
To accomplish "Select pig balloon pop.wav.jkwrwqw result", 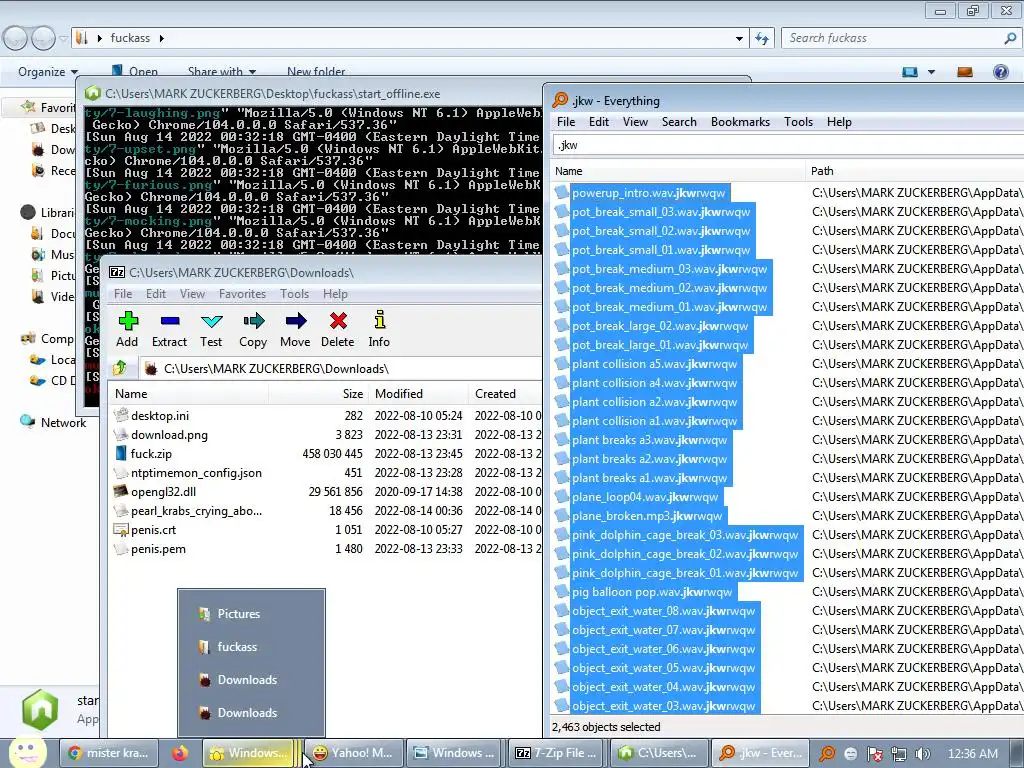I will pos(652,592).
